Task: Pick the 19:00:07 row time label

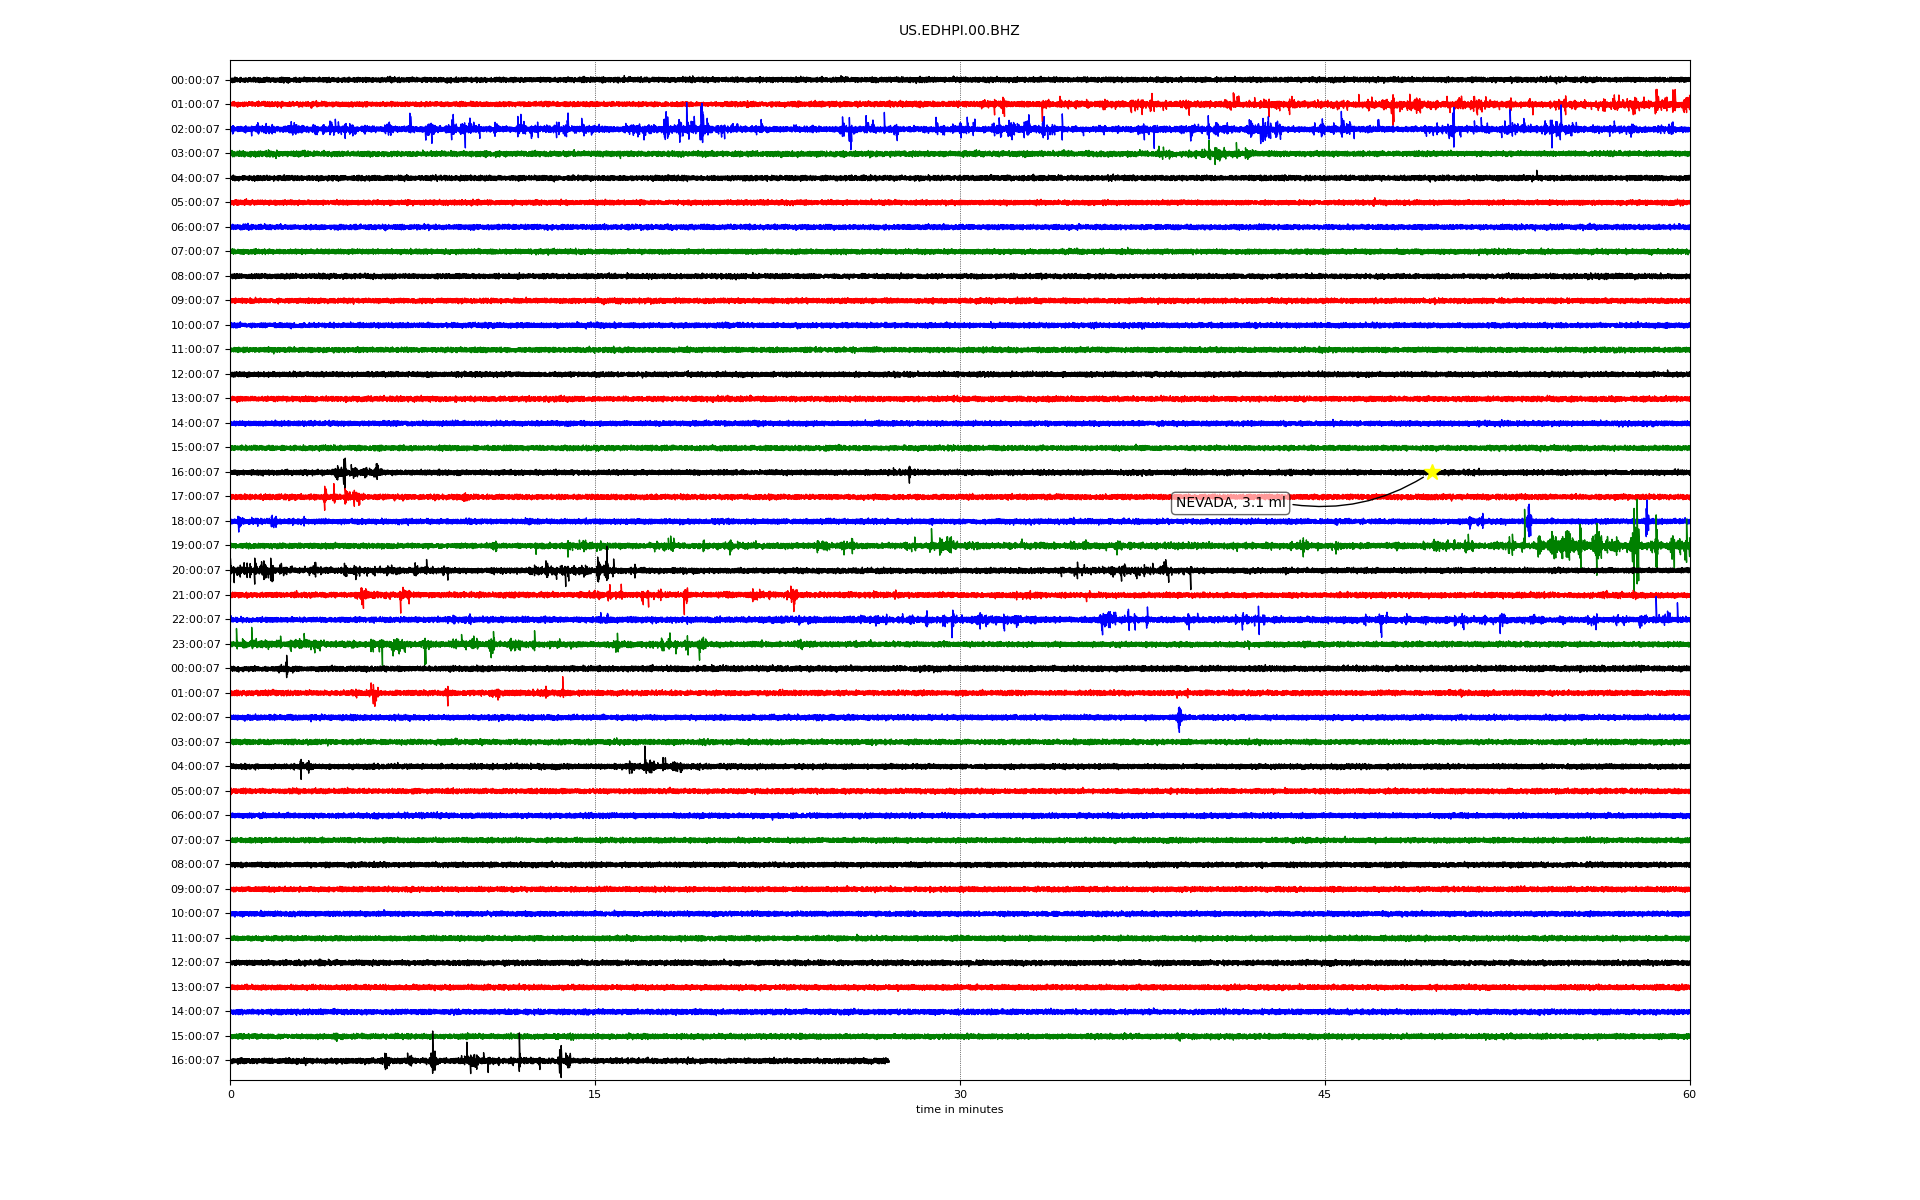Action: point(195,546)
